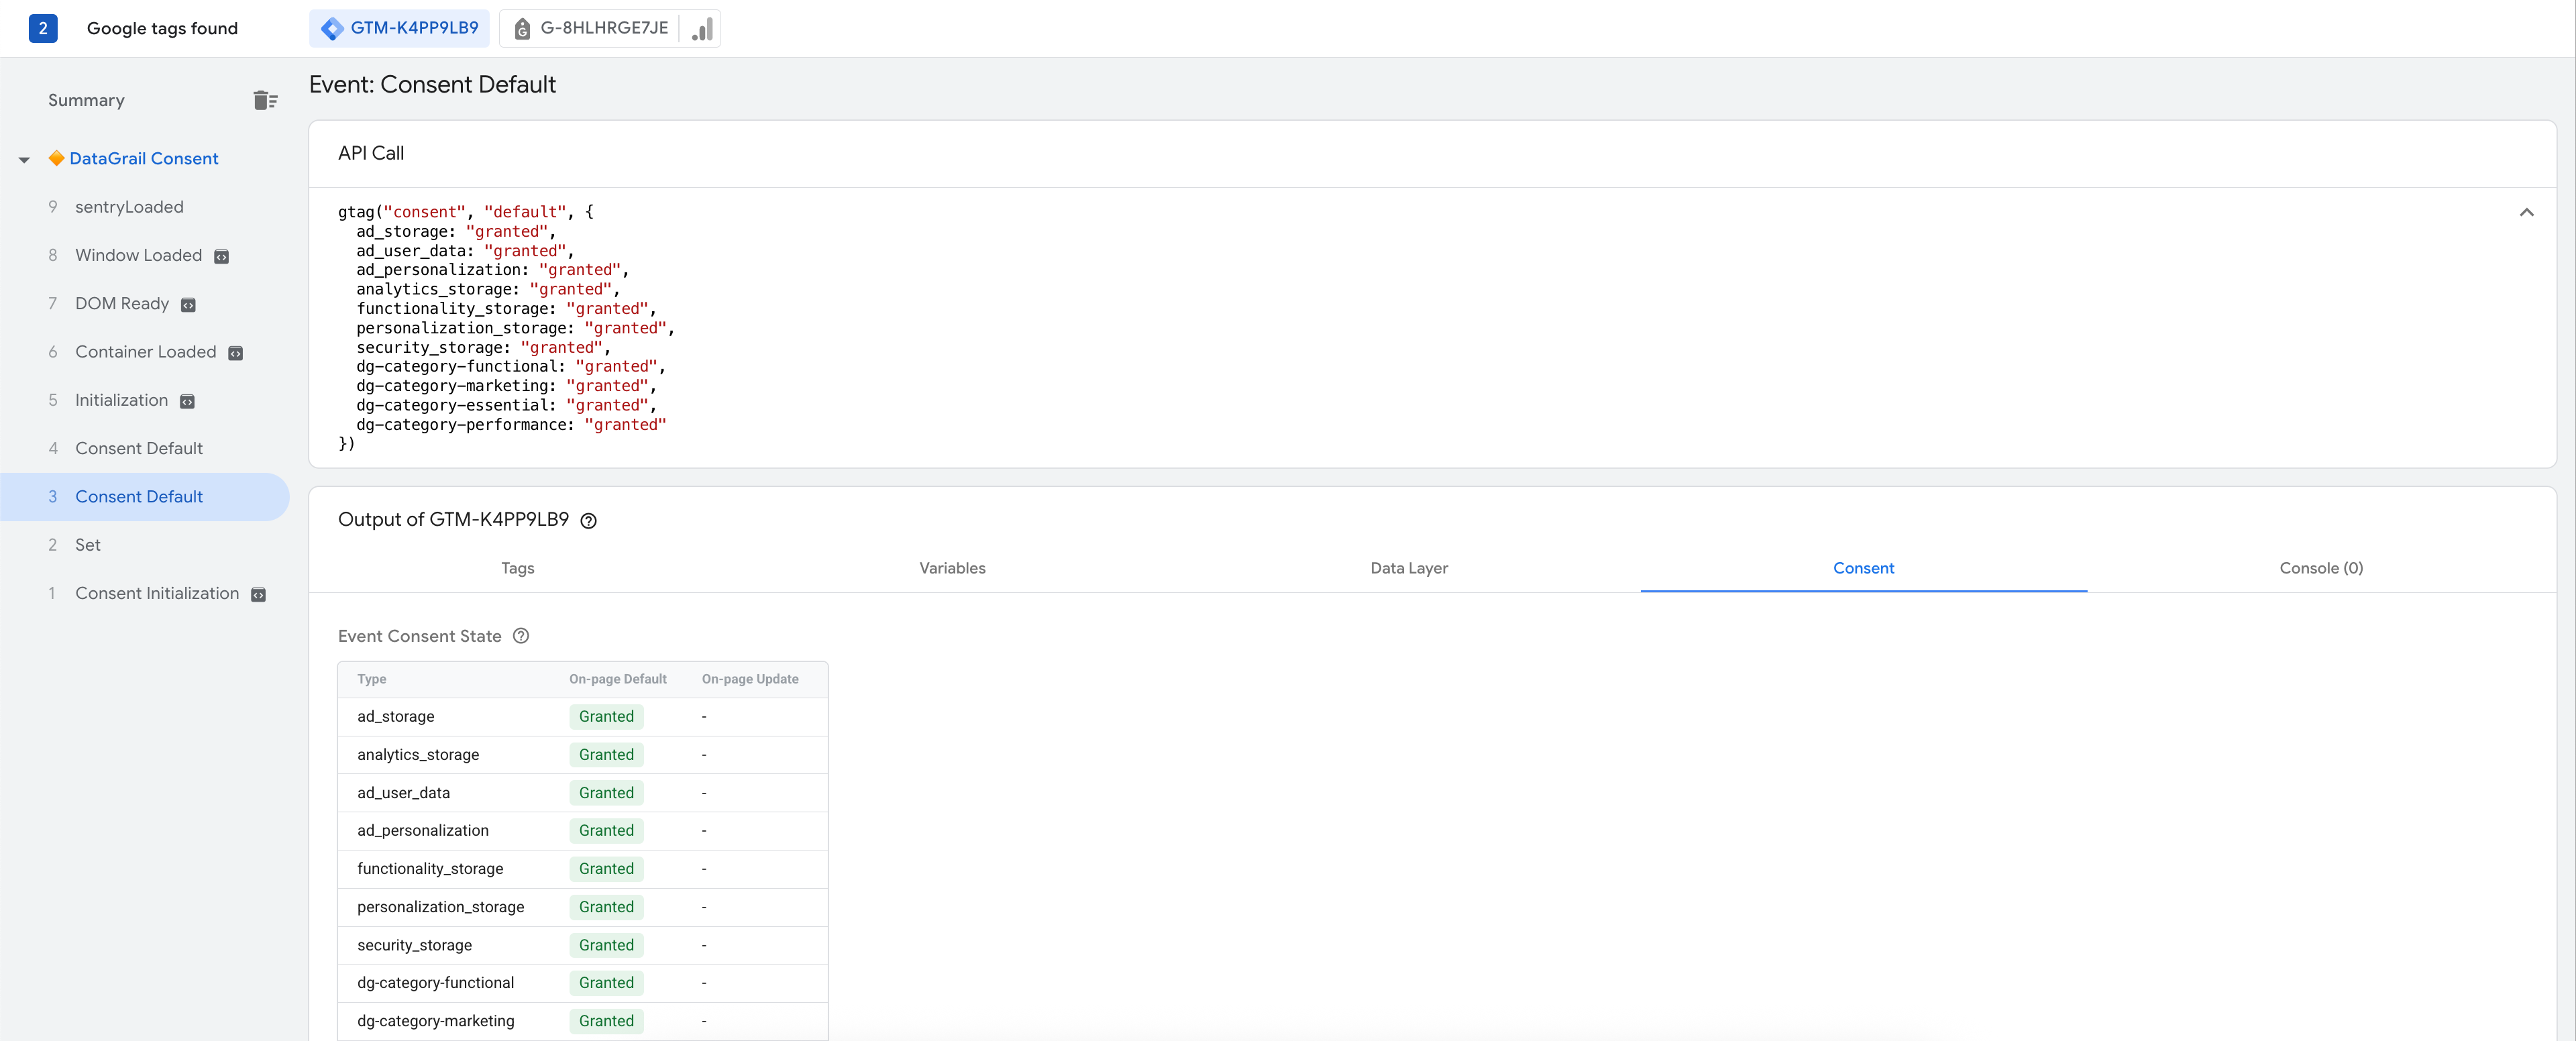The image size is (2576, 1041).
Task: Click the ad_user_data row label
Action: tap(403, 793)
